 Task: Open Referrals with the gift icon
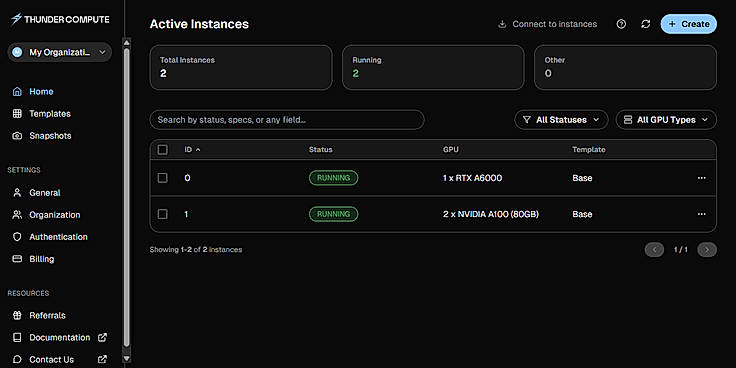[17, 315]
